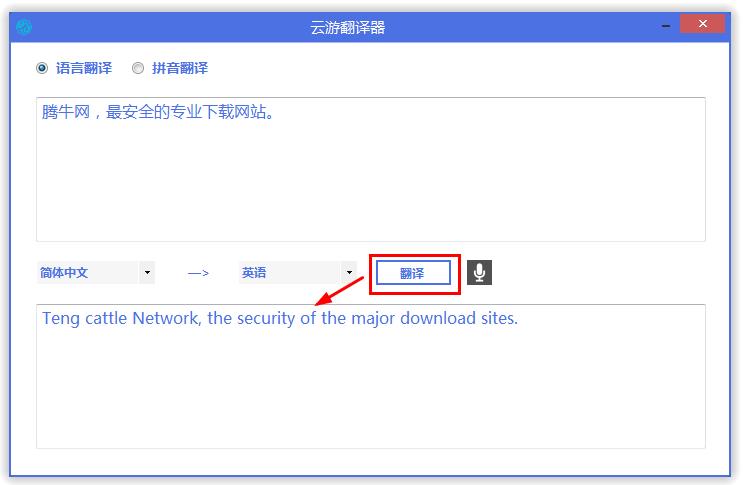Click the 语言翻译 label text

pyautogui.click(x=84, y=68)
